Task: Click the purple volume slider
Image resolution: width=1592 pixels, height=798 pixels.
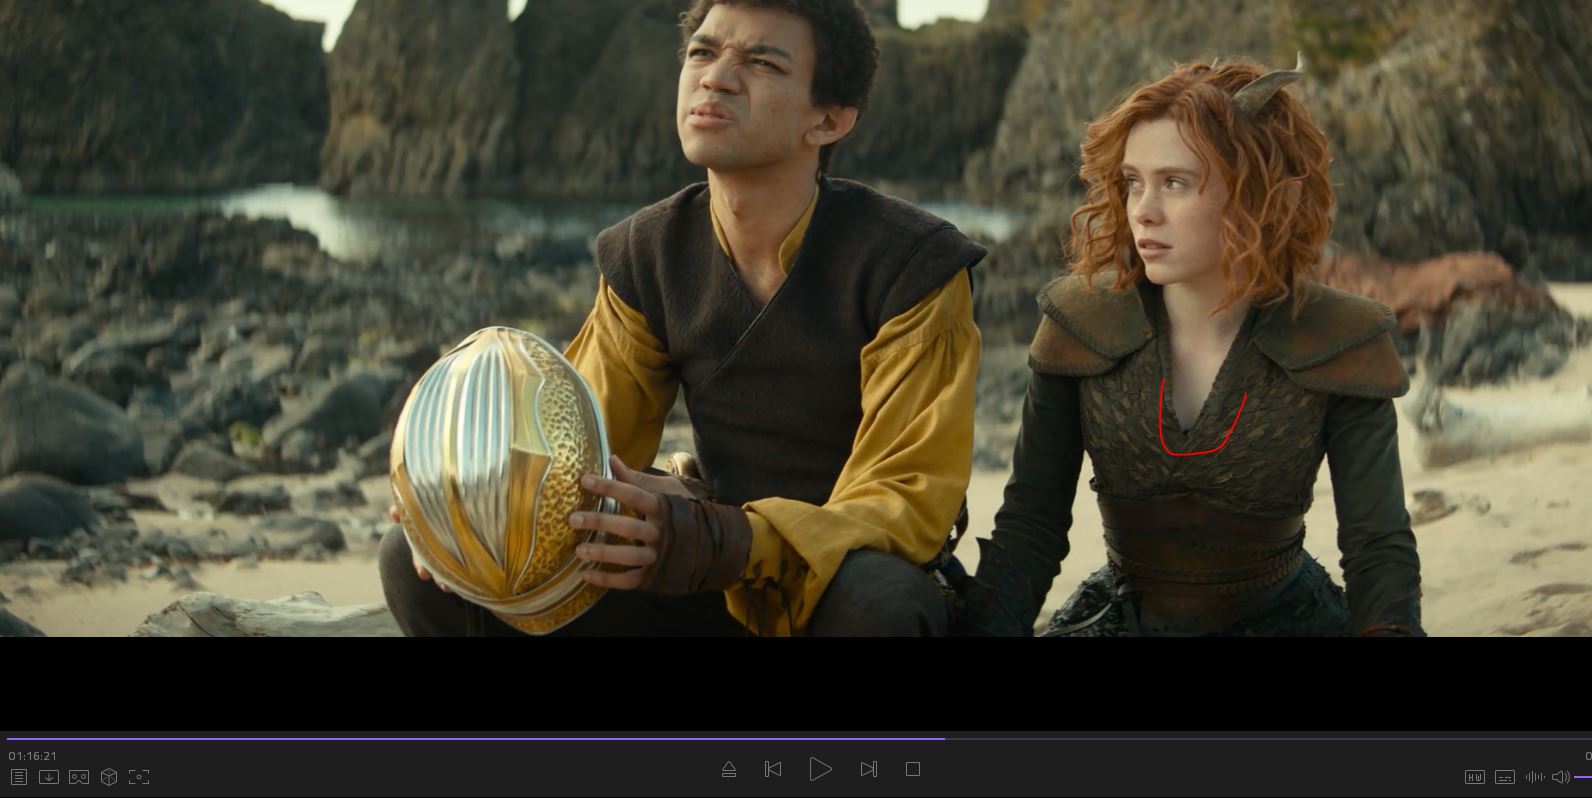Action: pos(1582,777)
